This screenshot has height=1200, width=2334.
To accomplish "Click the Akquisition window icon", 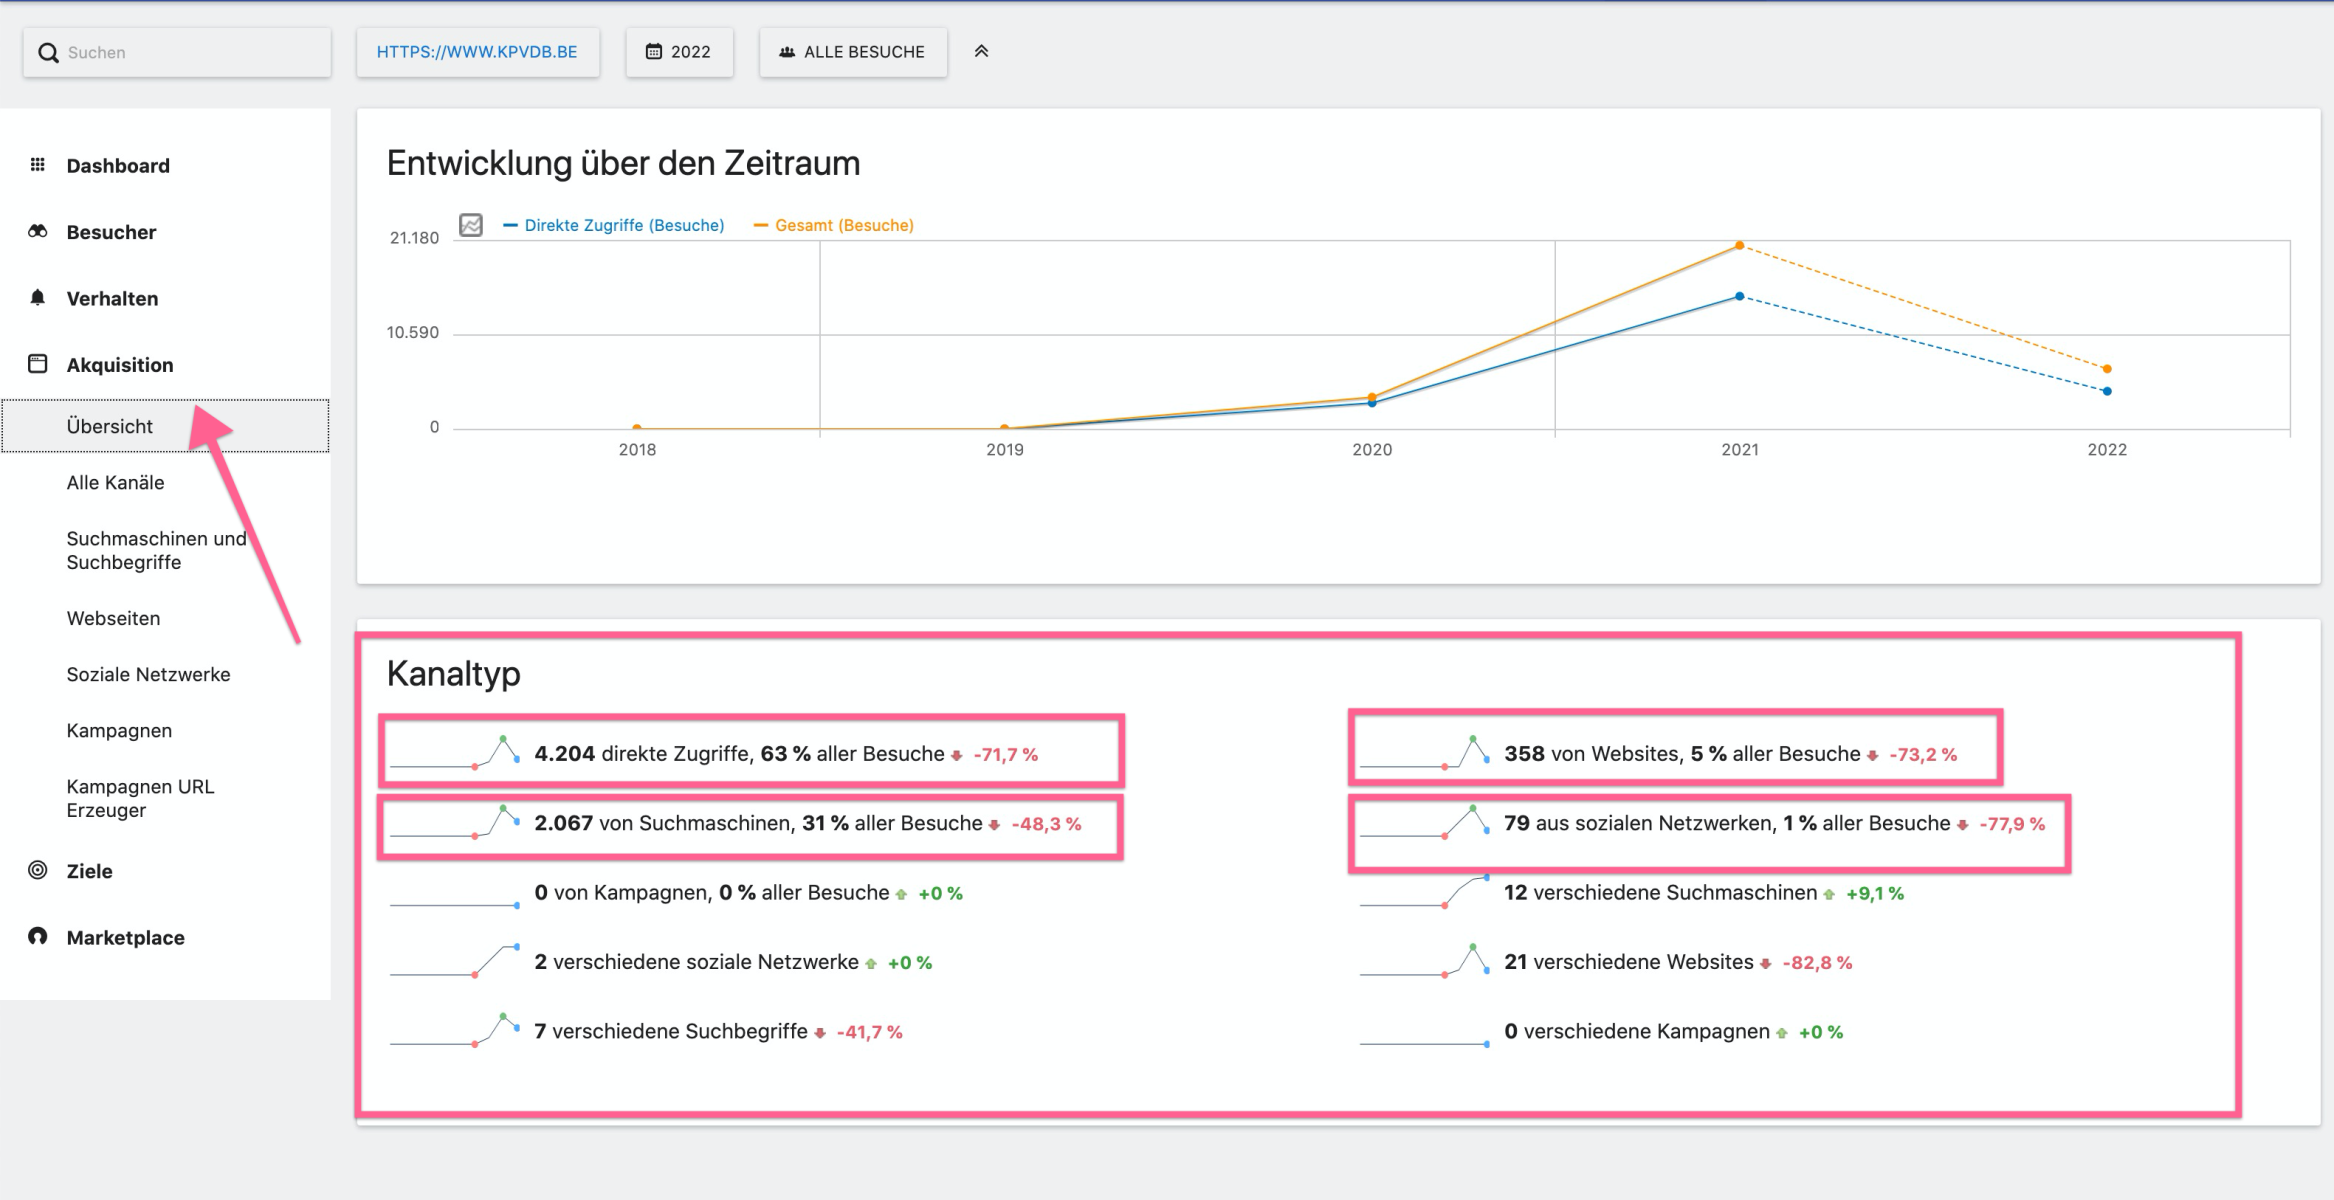I will pos(38,364).
